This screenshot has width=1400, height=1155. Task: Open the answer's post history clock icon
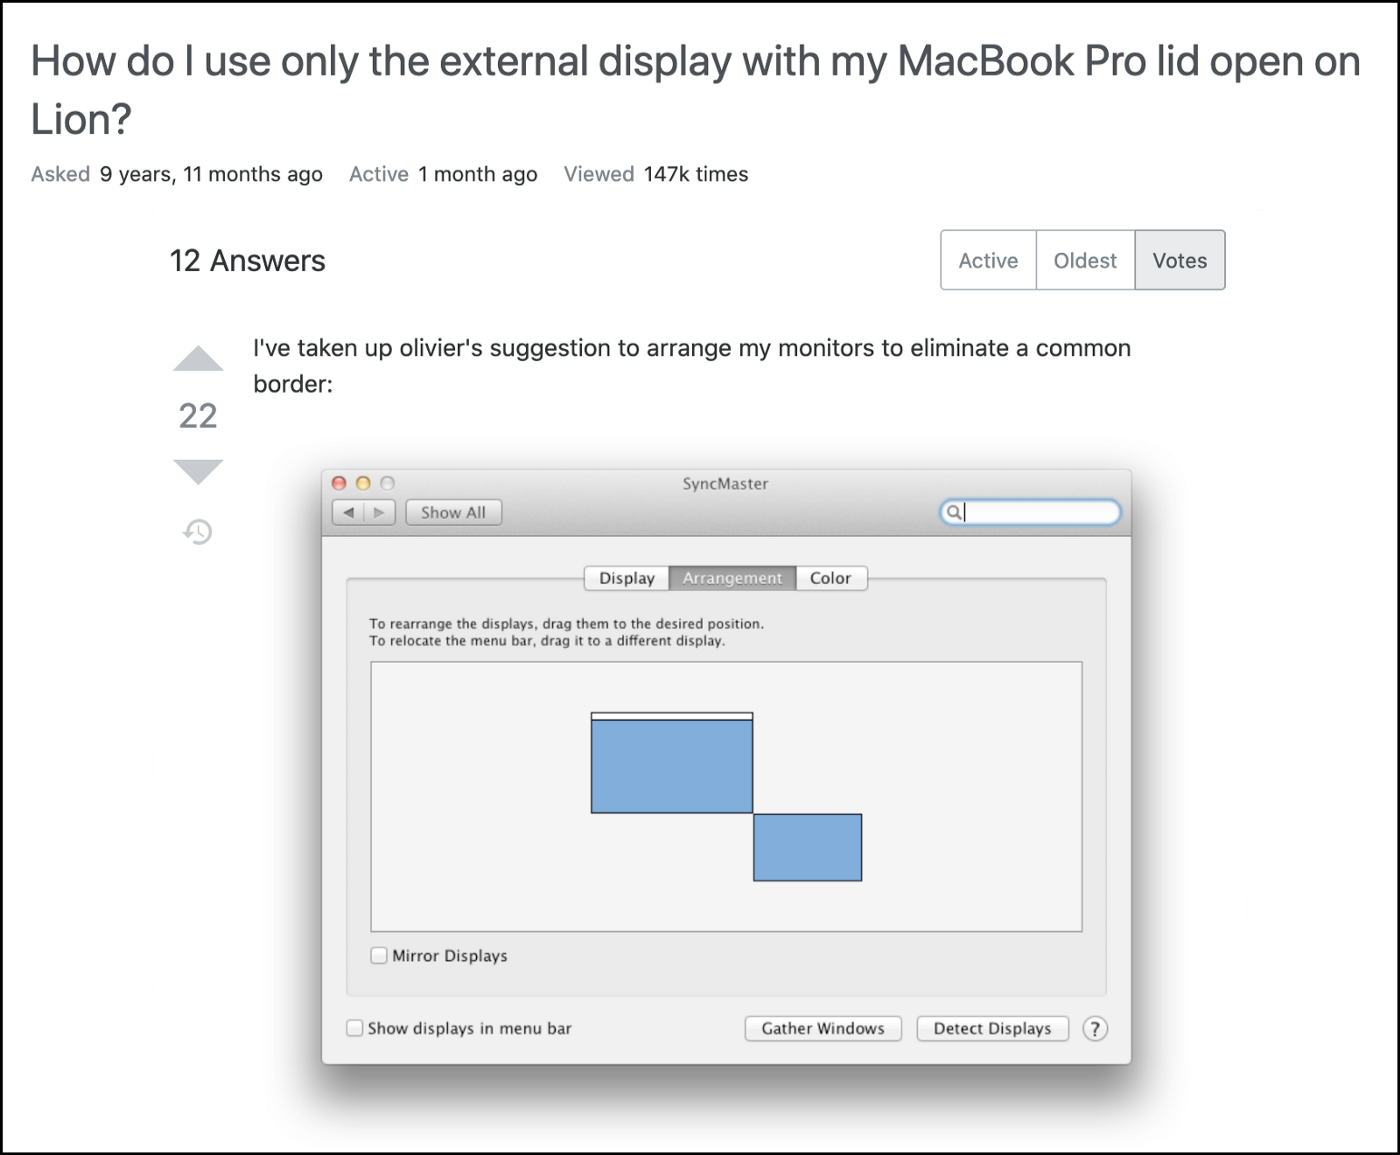(x=198, y=531)
